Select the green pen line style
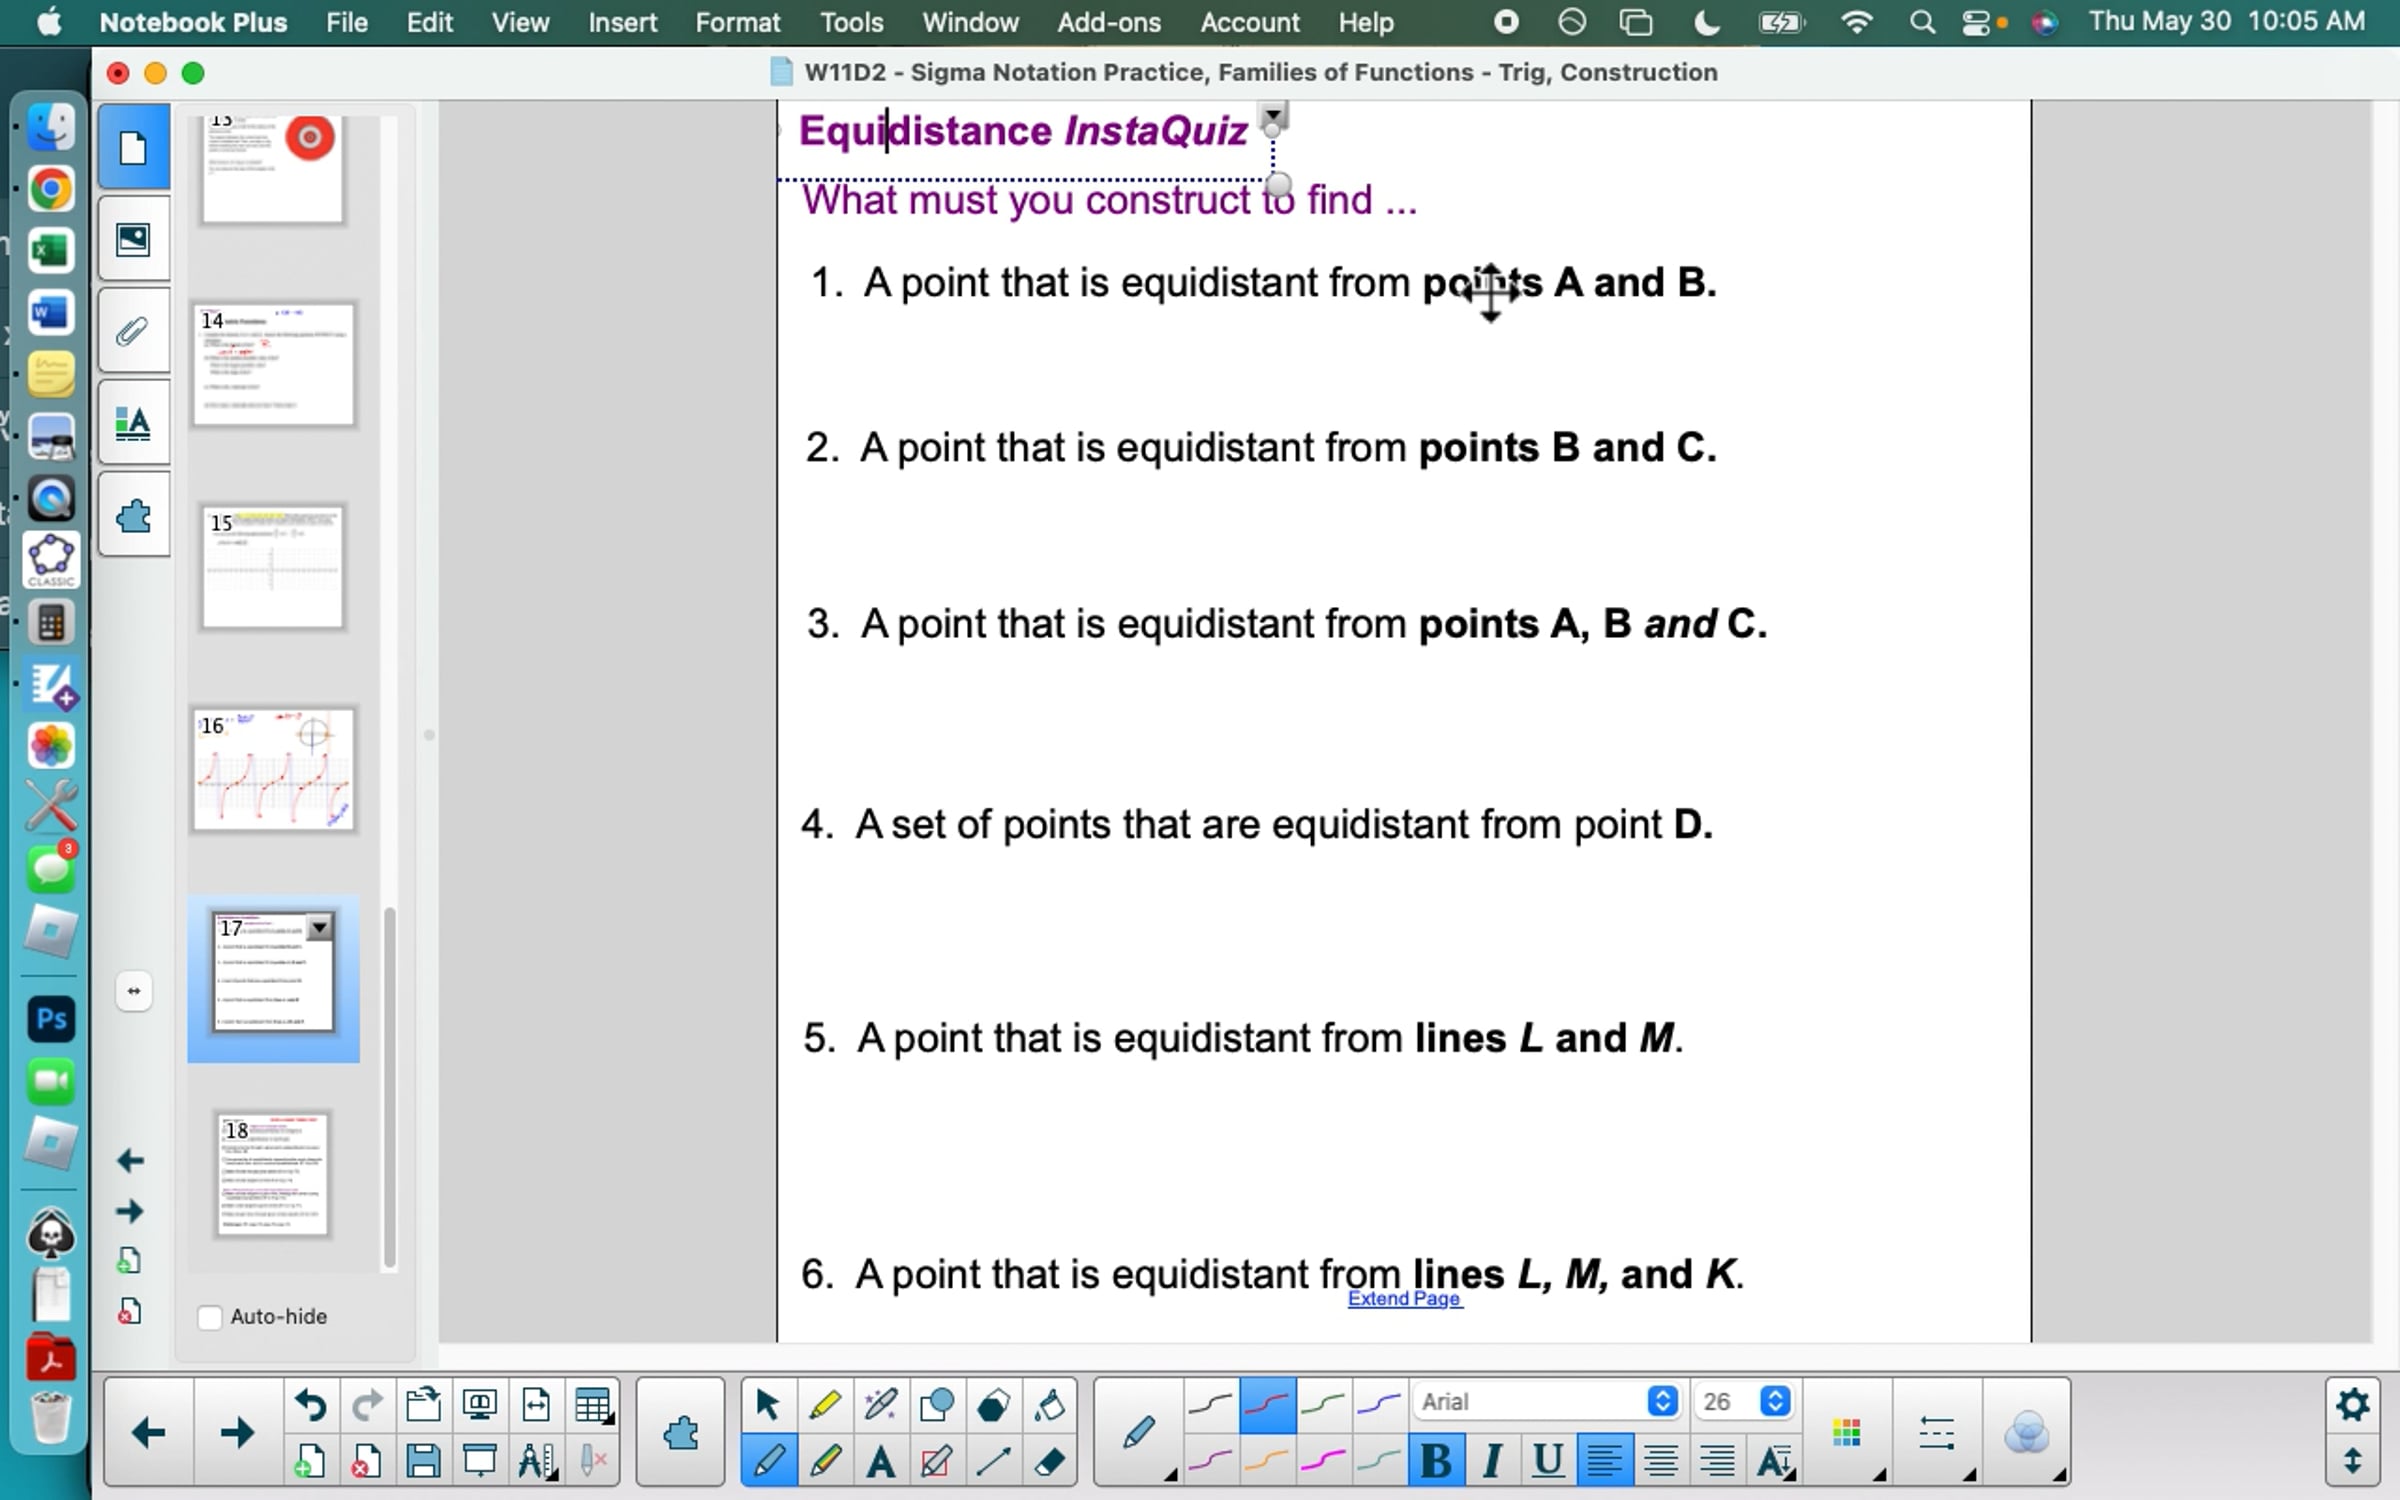Screen dimensions: 2400x1500 pos(1323,1405)
